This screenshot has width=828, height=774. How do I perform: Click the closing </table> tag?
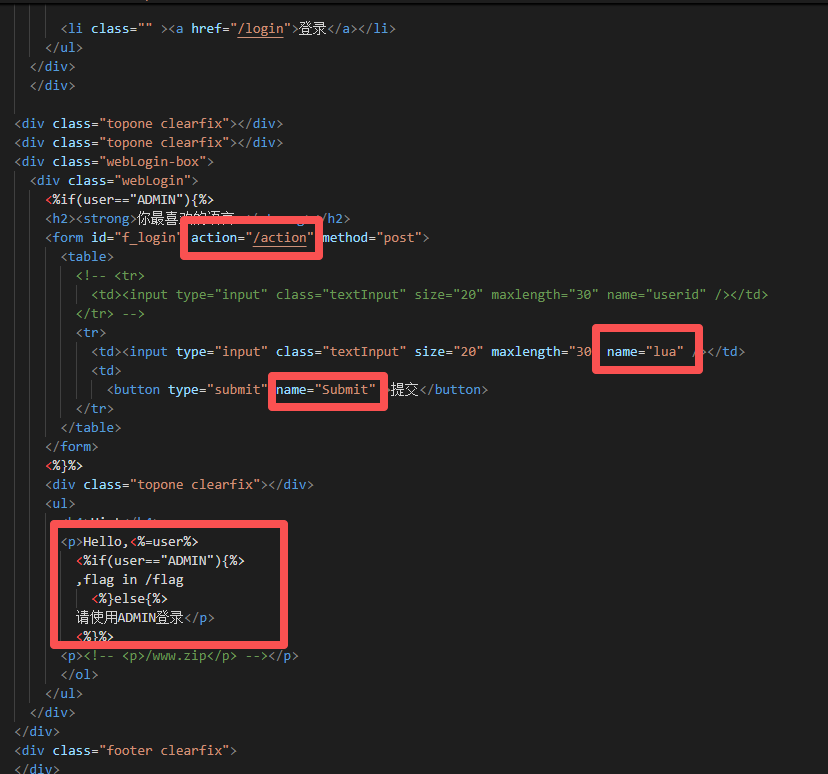[91, 428]
